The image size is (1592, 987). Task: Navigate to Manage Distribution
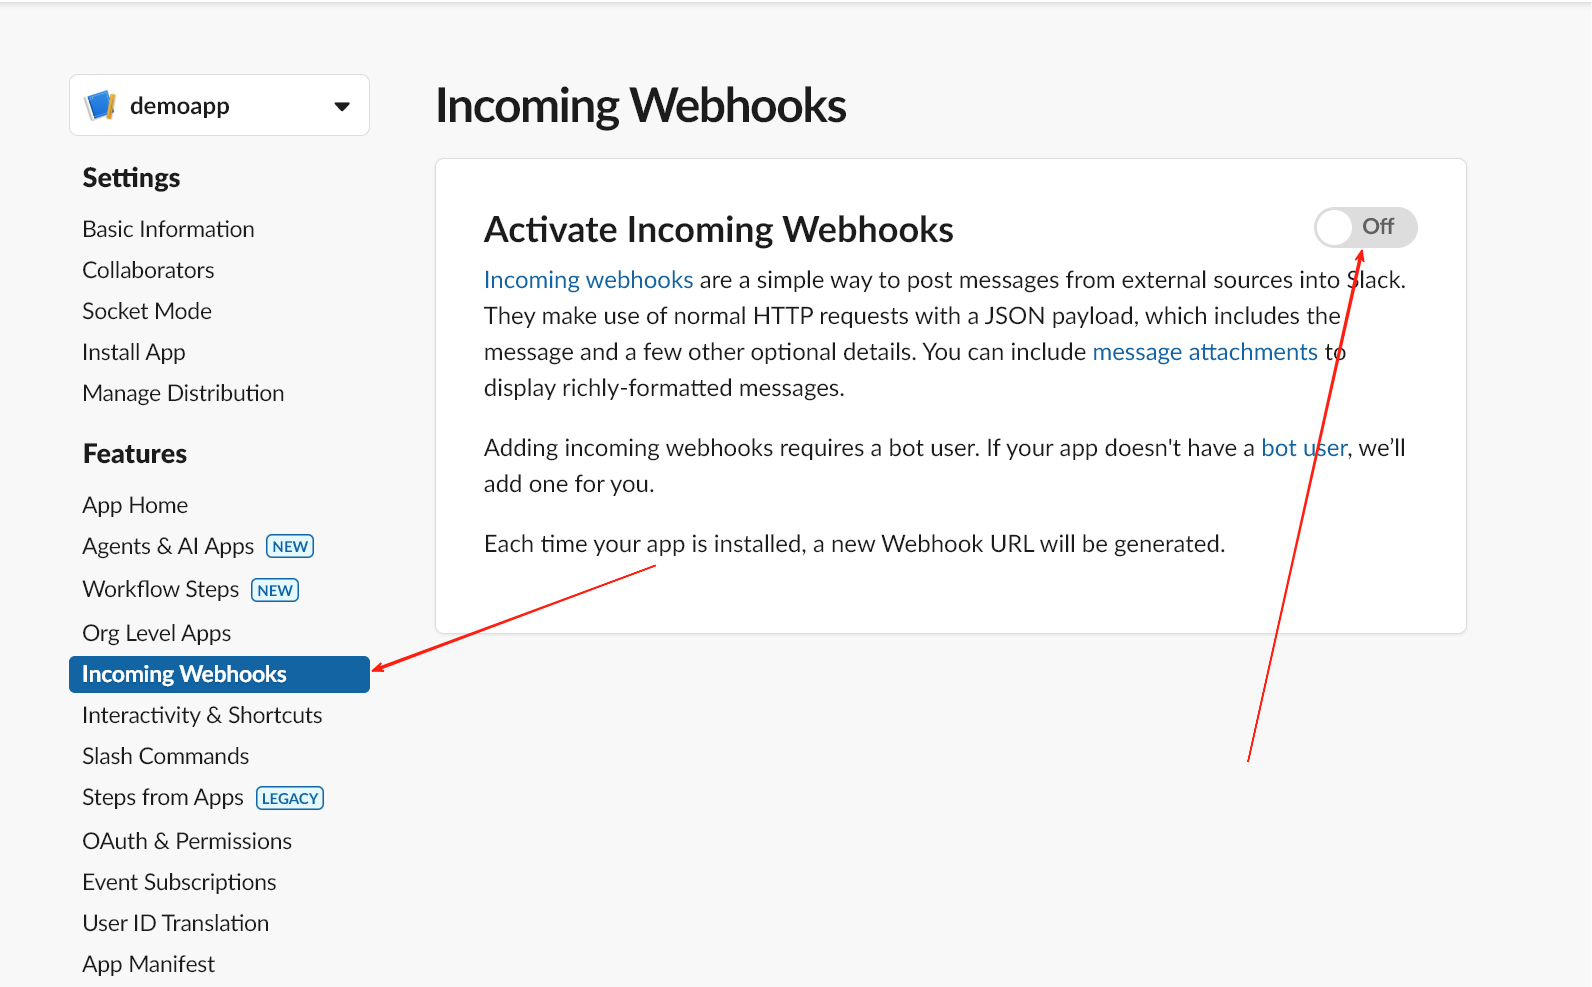click(183, 393)
